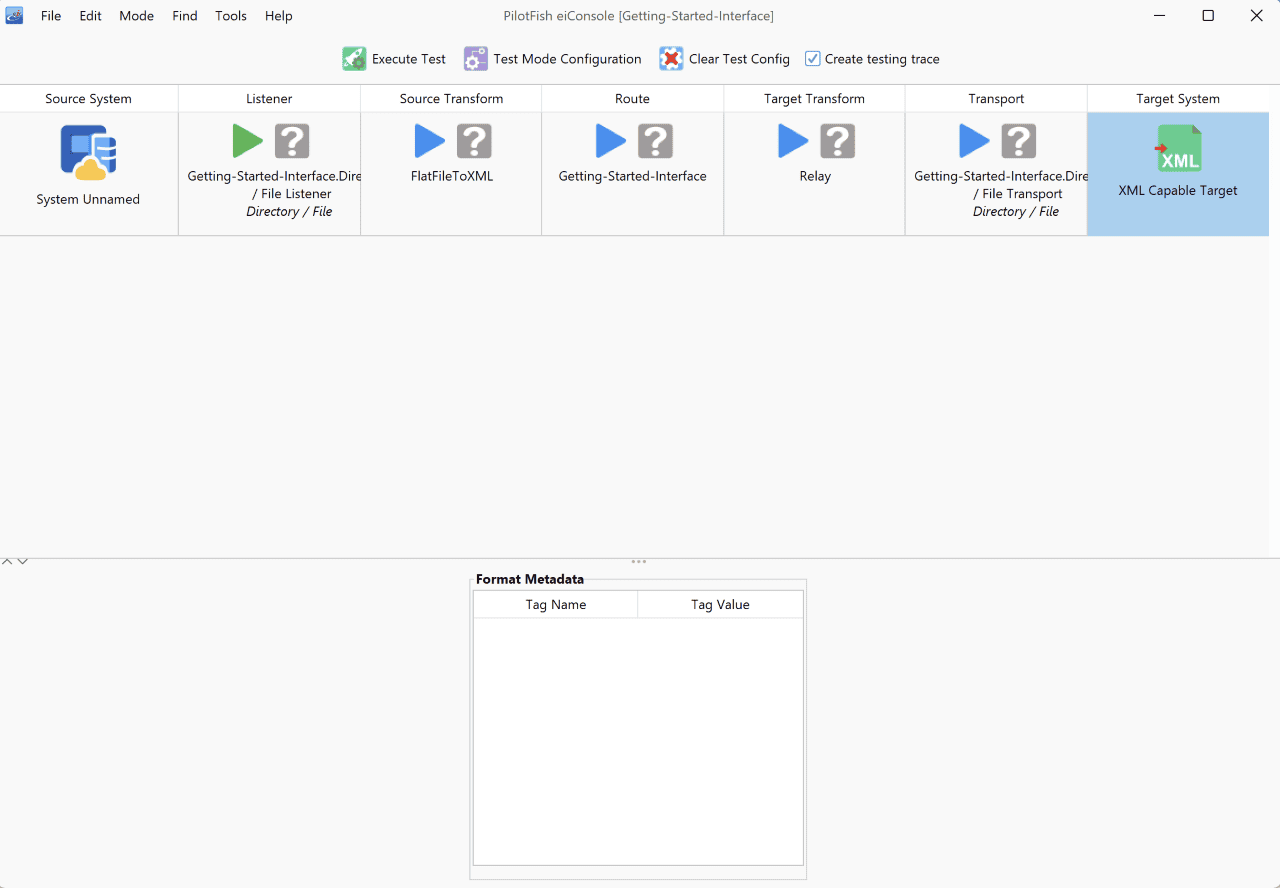1280x888 pixels.
Task: Click the XML Capable Target label
Action: point(1178,190)
